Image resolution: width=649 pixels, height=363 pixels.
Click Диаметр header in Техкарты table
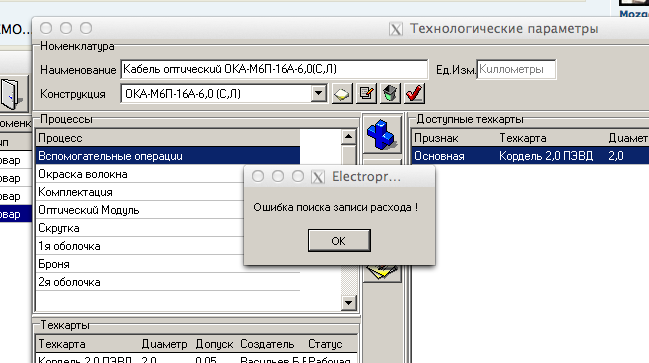tap(164, 344)
